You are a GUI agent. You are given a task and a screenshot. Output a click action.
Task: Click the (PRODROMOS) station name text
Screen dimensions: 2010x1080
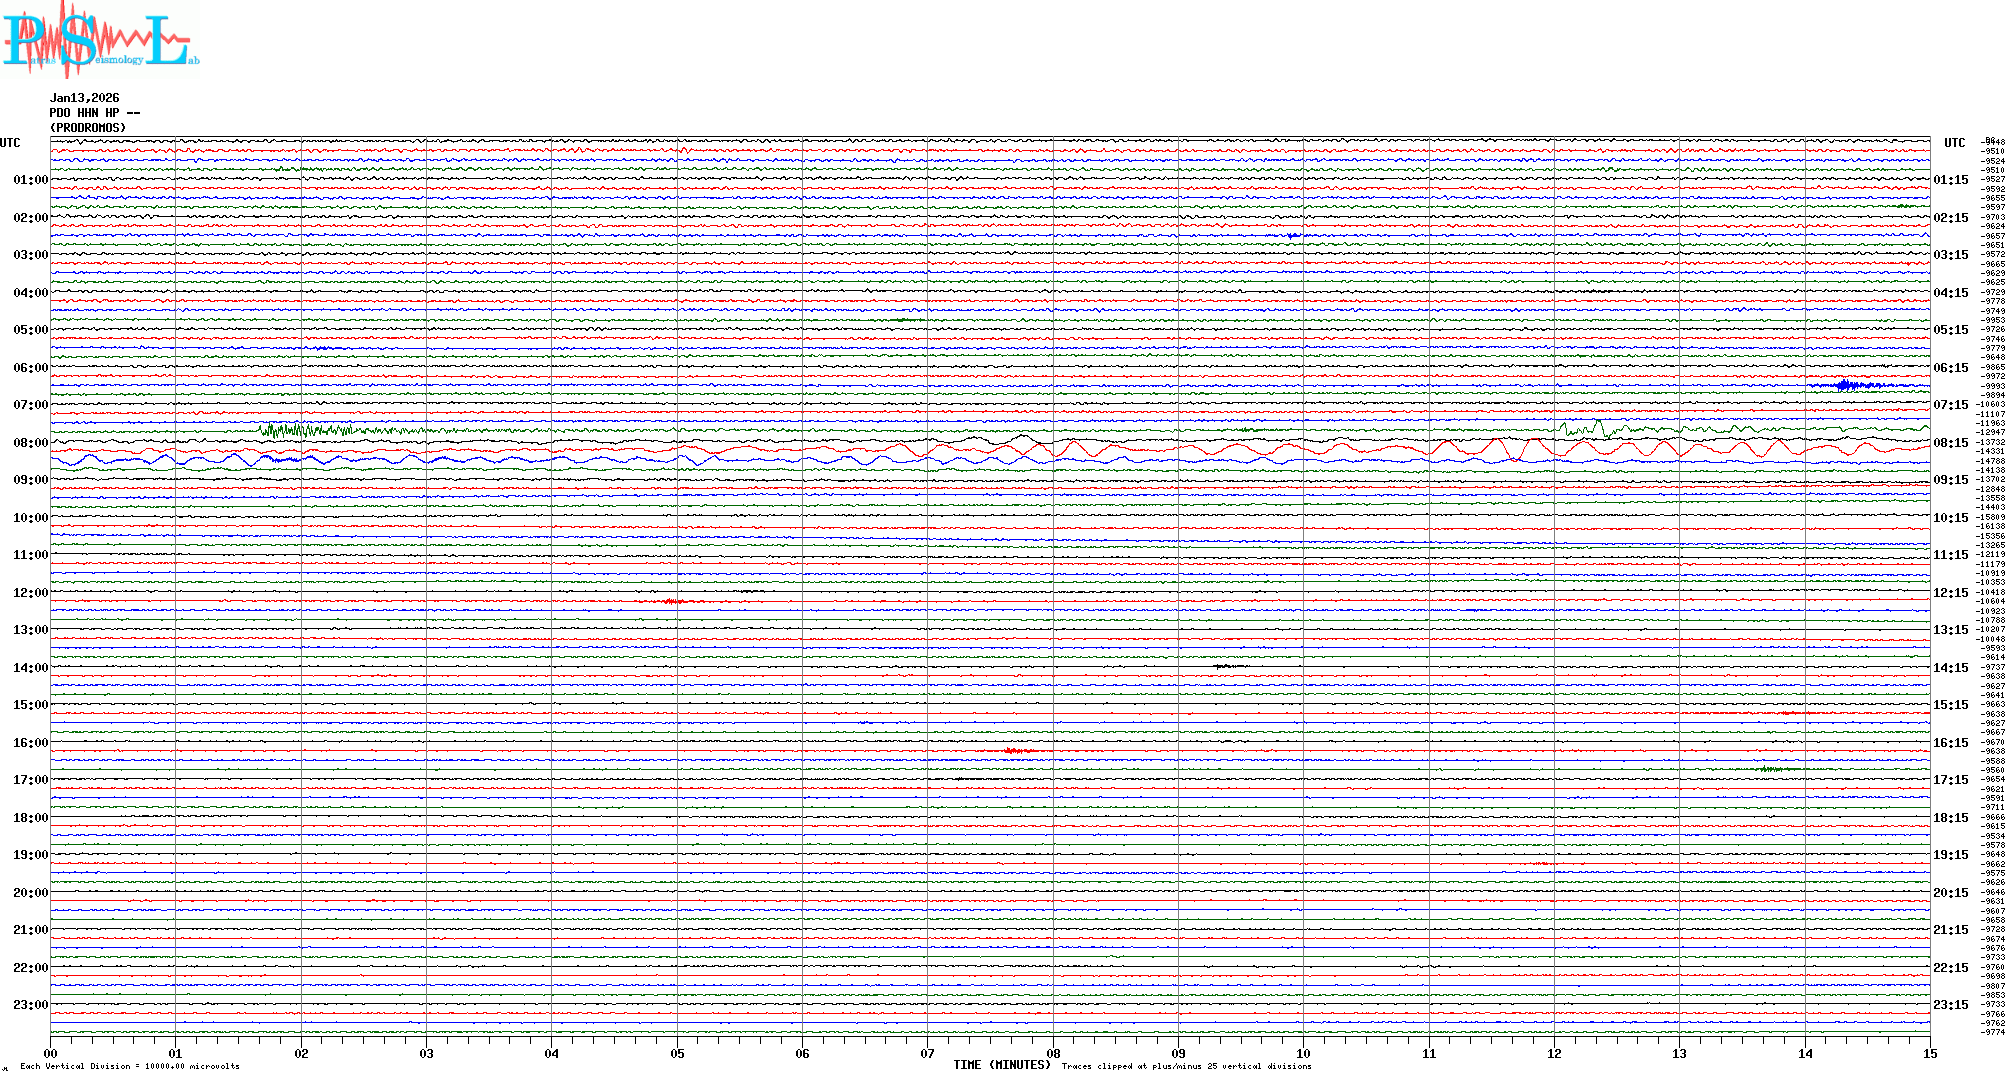click(88, 128)
